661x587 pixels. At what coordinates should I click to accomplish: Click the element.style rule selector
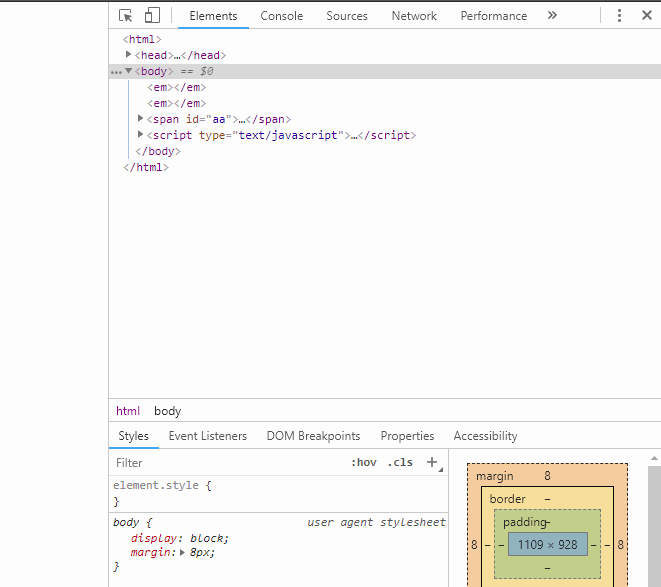(x=156, y=485)
